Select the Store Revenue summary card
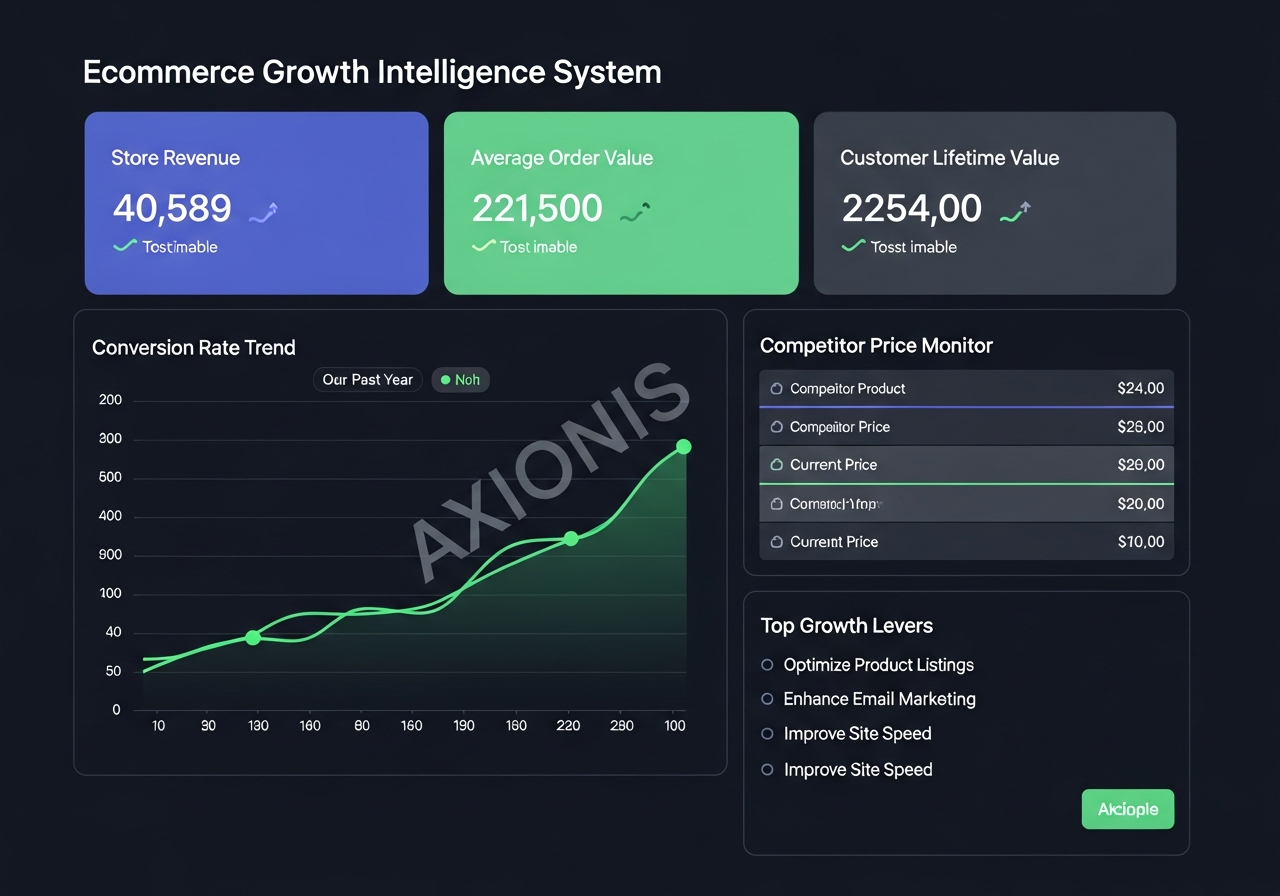The image size is (1280, 896). (256, 203)
